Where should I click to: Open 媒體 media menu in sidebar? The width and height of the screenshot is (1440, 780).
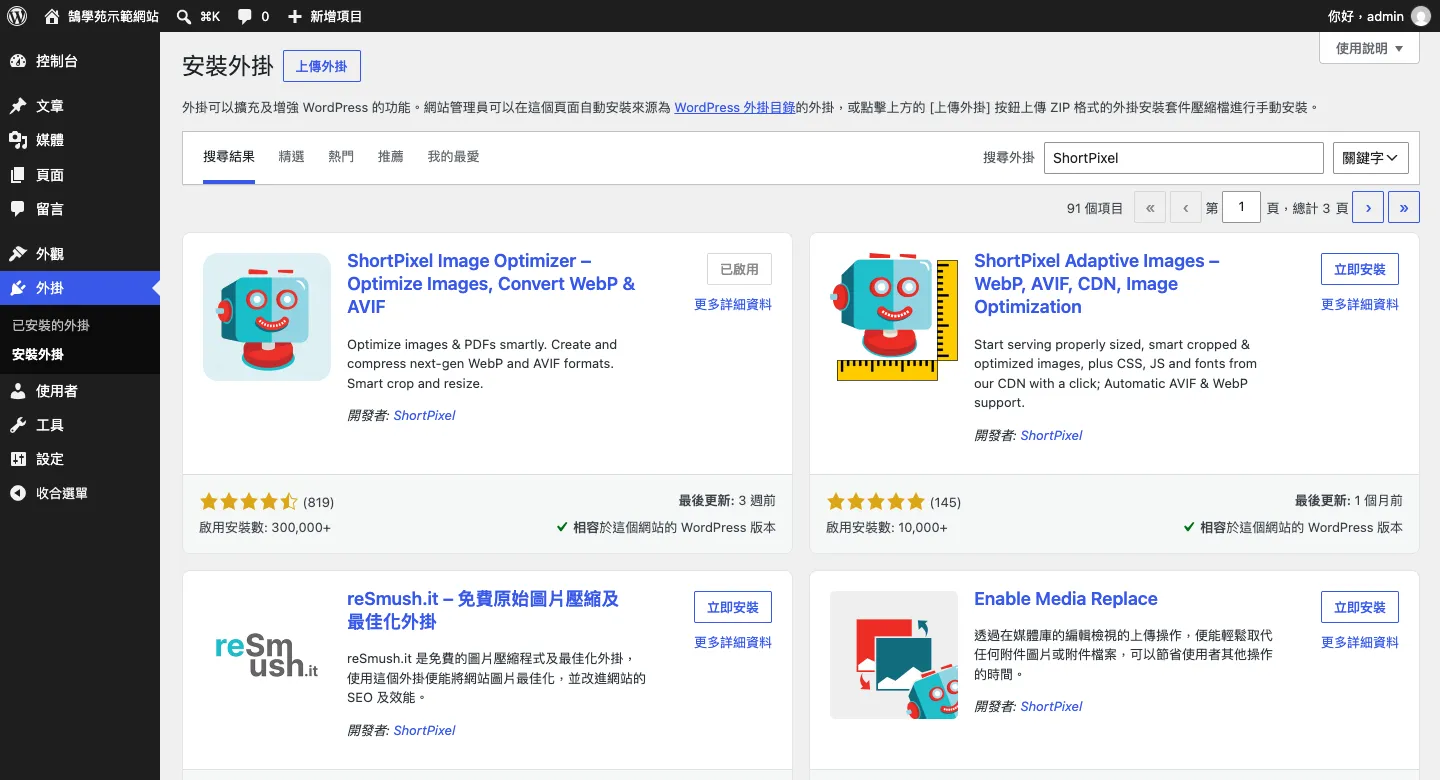tap(80, 140)
